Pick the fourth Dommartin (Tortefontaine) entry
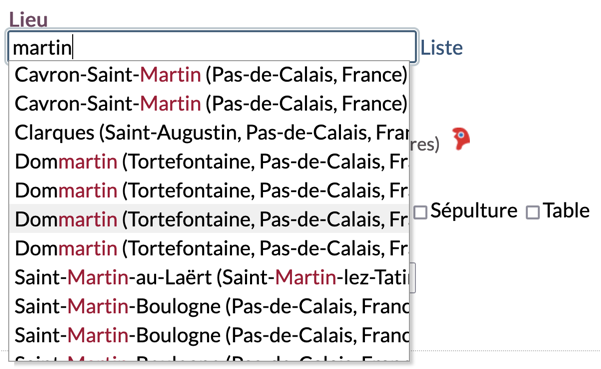 pyautogui.click(x=209, y=248)
